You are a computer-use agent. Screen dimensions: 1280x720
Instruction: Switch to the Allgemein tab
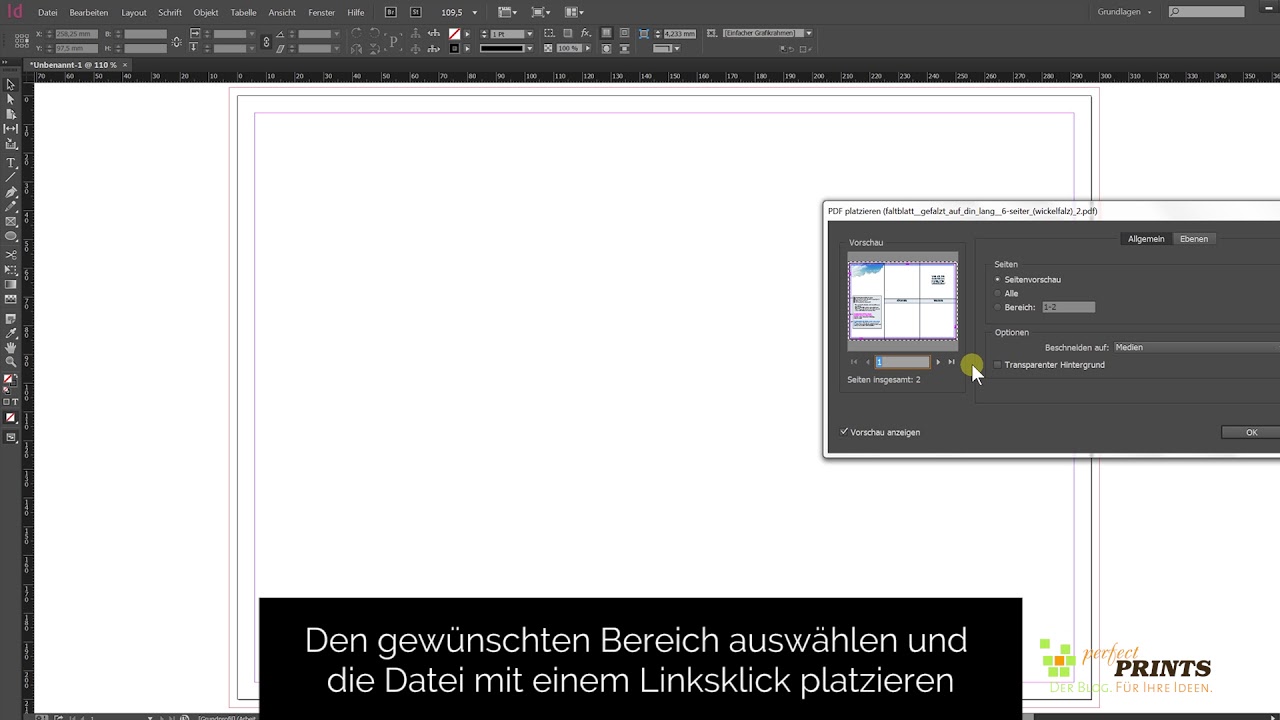click(1146, 239)
